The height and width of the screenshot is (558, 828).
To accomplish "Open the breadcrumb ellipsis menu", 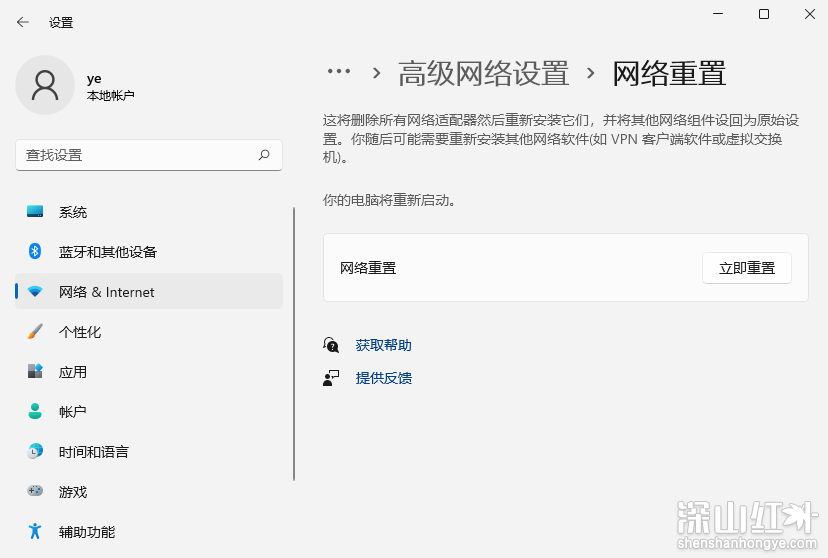I will coord(338,71).
